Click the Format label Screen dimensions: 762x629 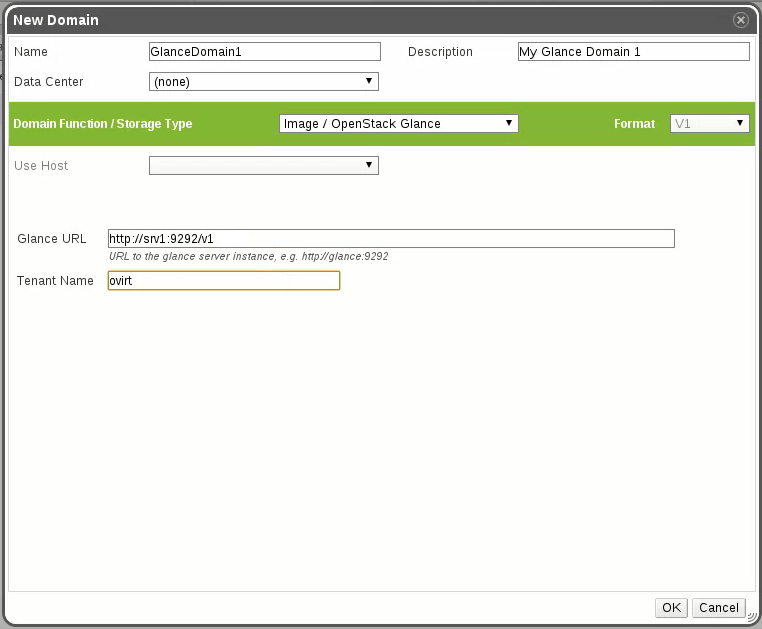634,125
